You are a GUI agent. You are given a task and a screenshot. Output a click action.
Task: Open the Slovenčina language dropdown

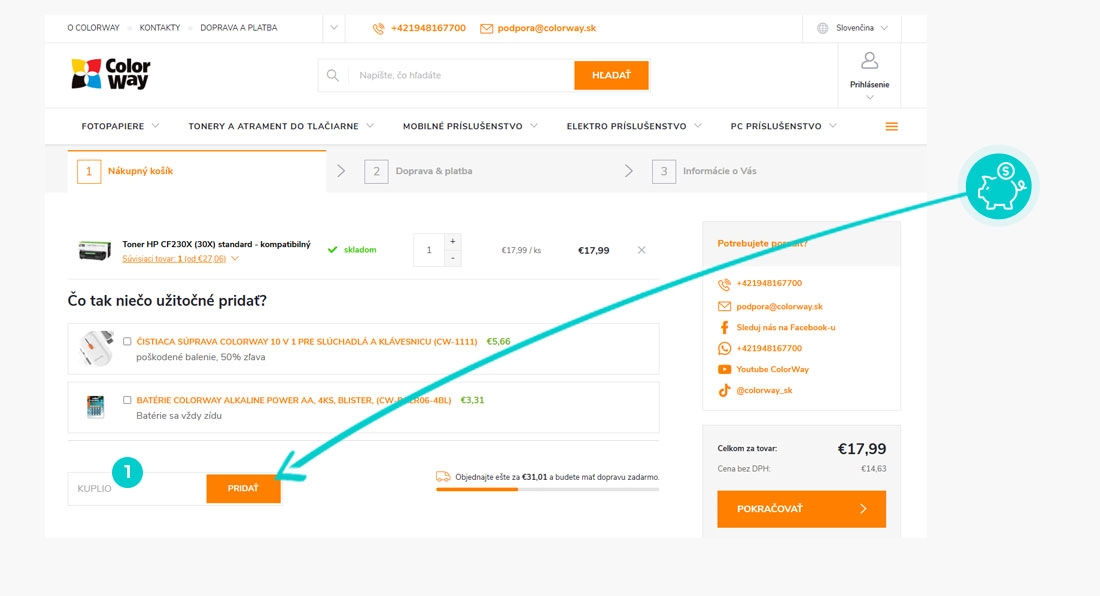coord(852,28)
